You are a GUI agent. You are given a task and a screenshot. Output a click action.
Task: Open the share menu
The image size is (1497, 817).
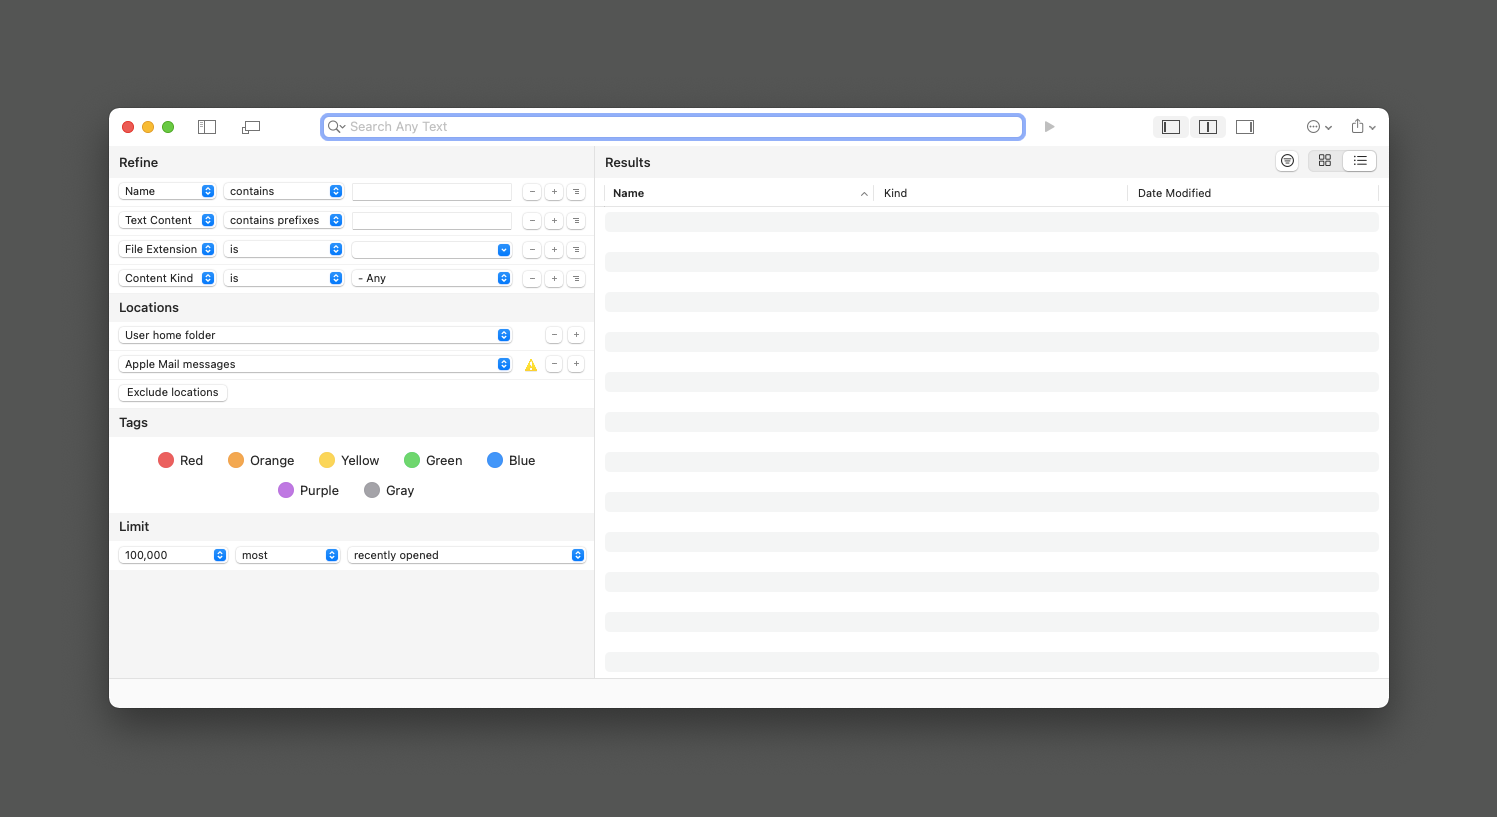pos(1363,127)
